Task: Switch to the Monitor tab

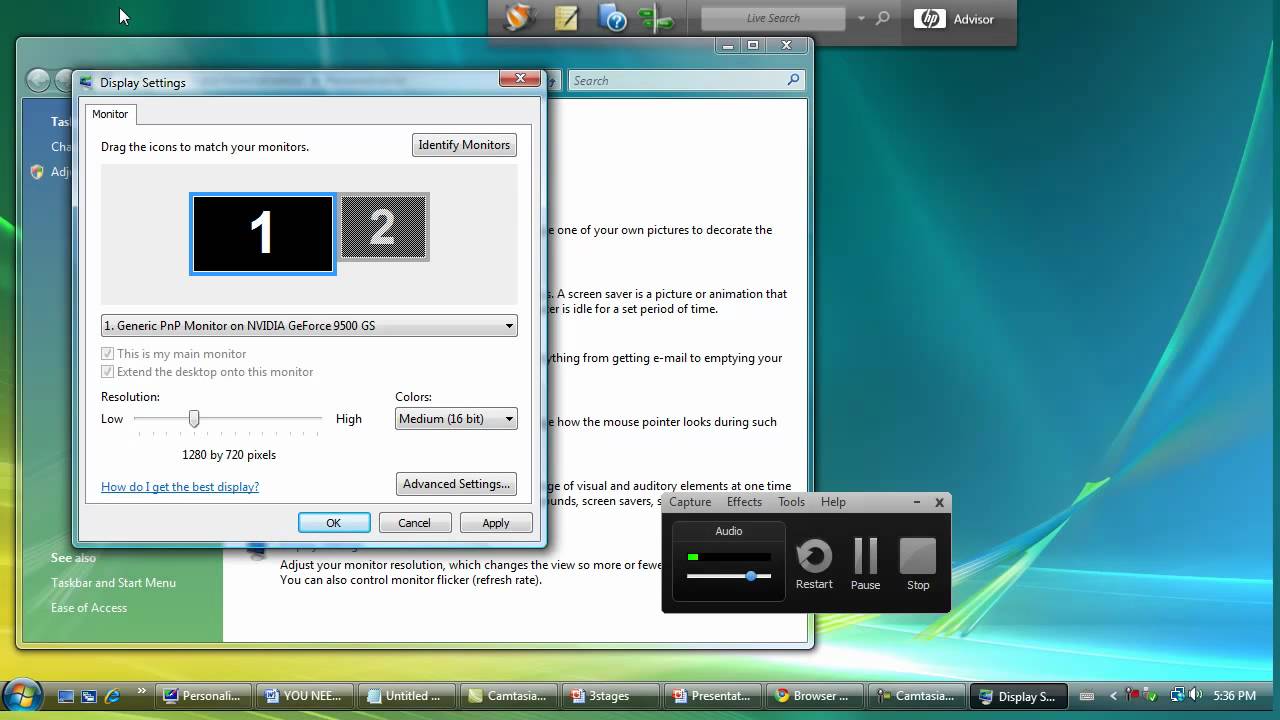Action: (110, 114)
